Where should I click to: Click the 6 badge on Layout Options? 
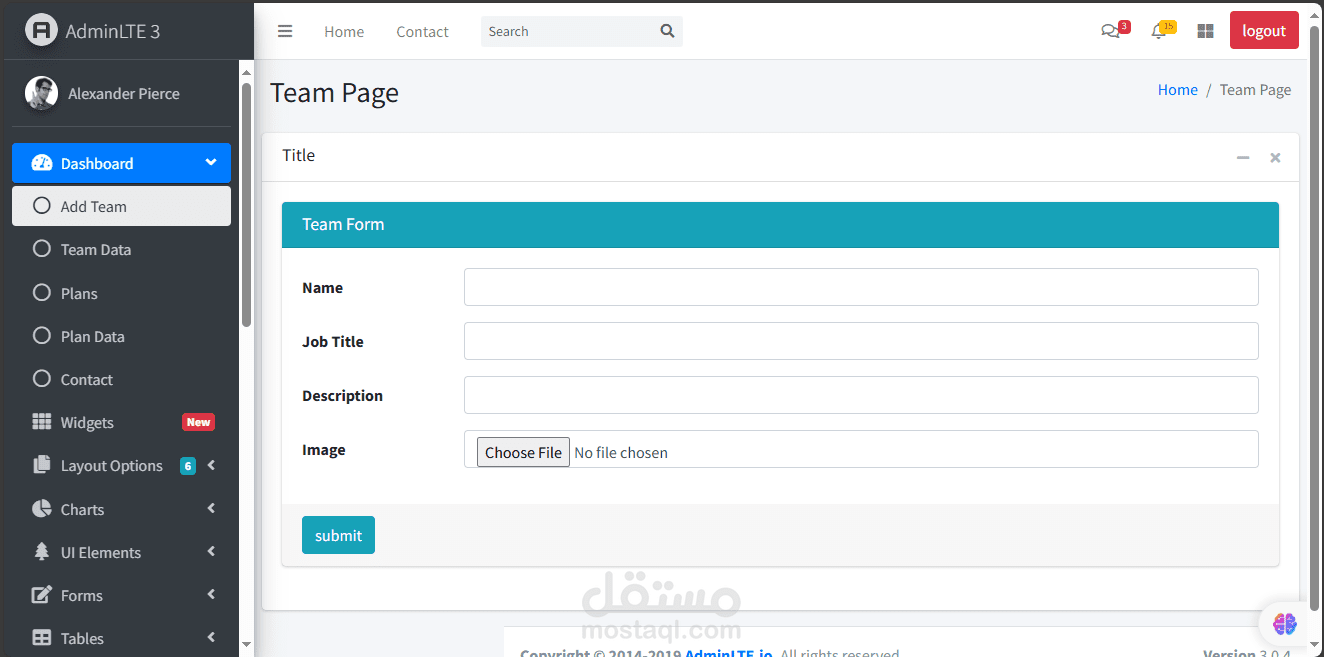(x=187, y=465)
